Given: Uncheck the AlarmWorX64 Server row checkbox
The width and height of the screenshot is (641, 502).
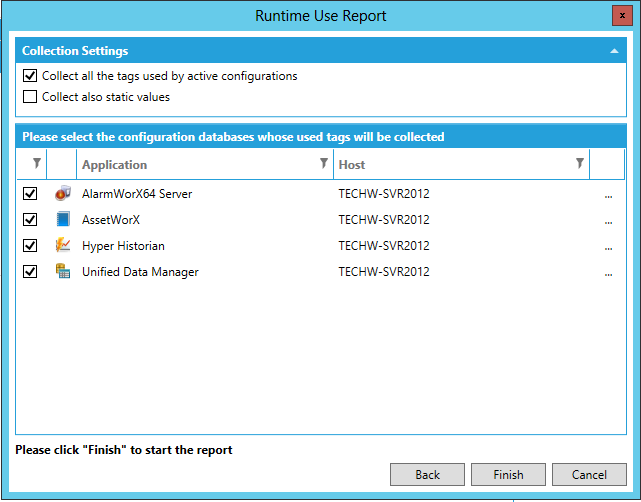Looking at the screenshot, I should (30, 194).
